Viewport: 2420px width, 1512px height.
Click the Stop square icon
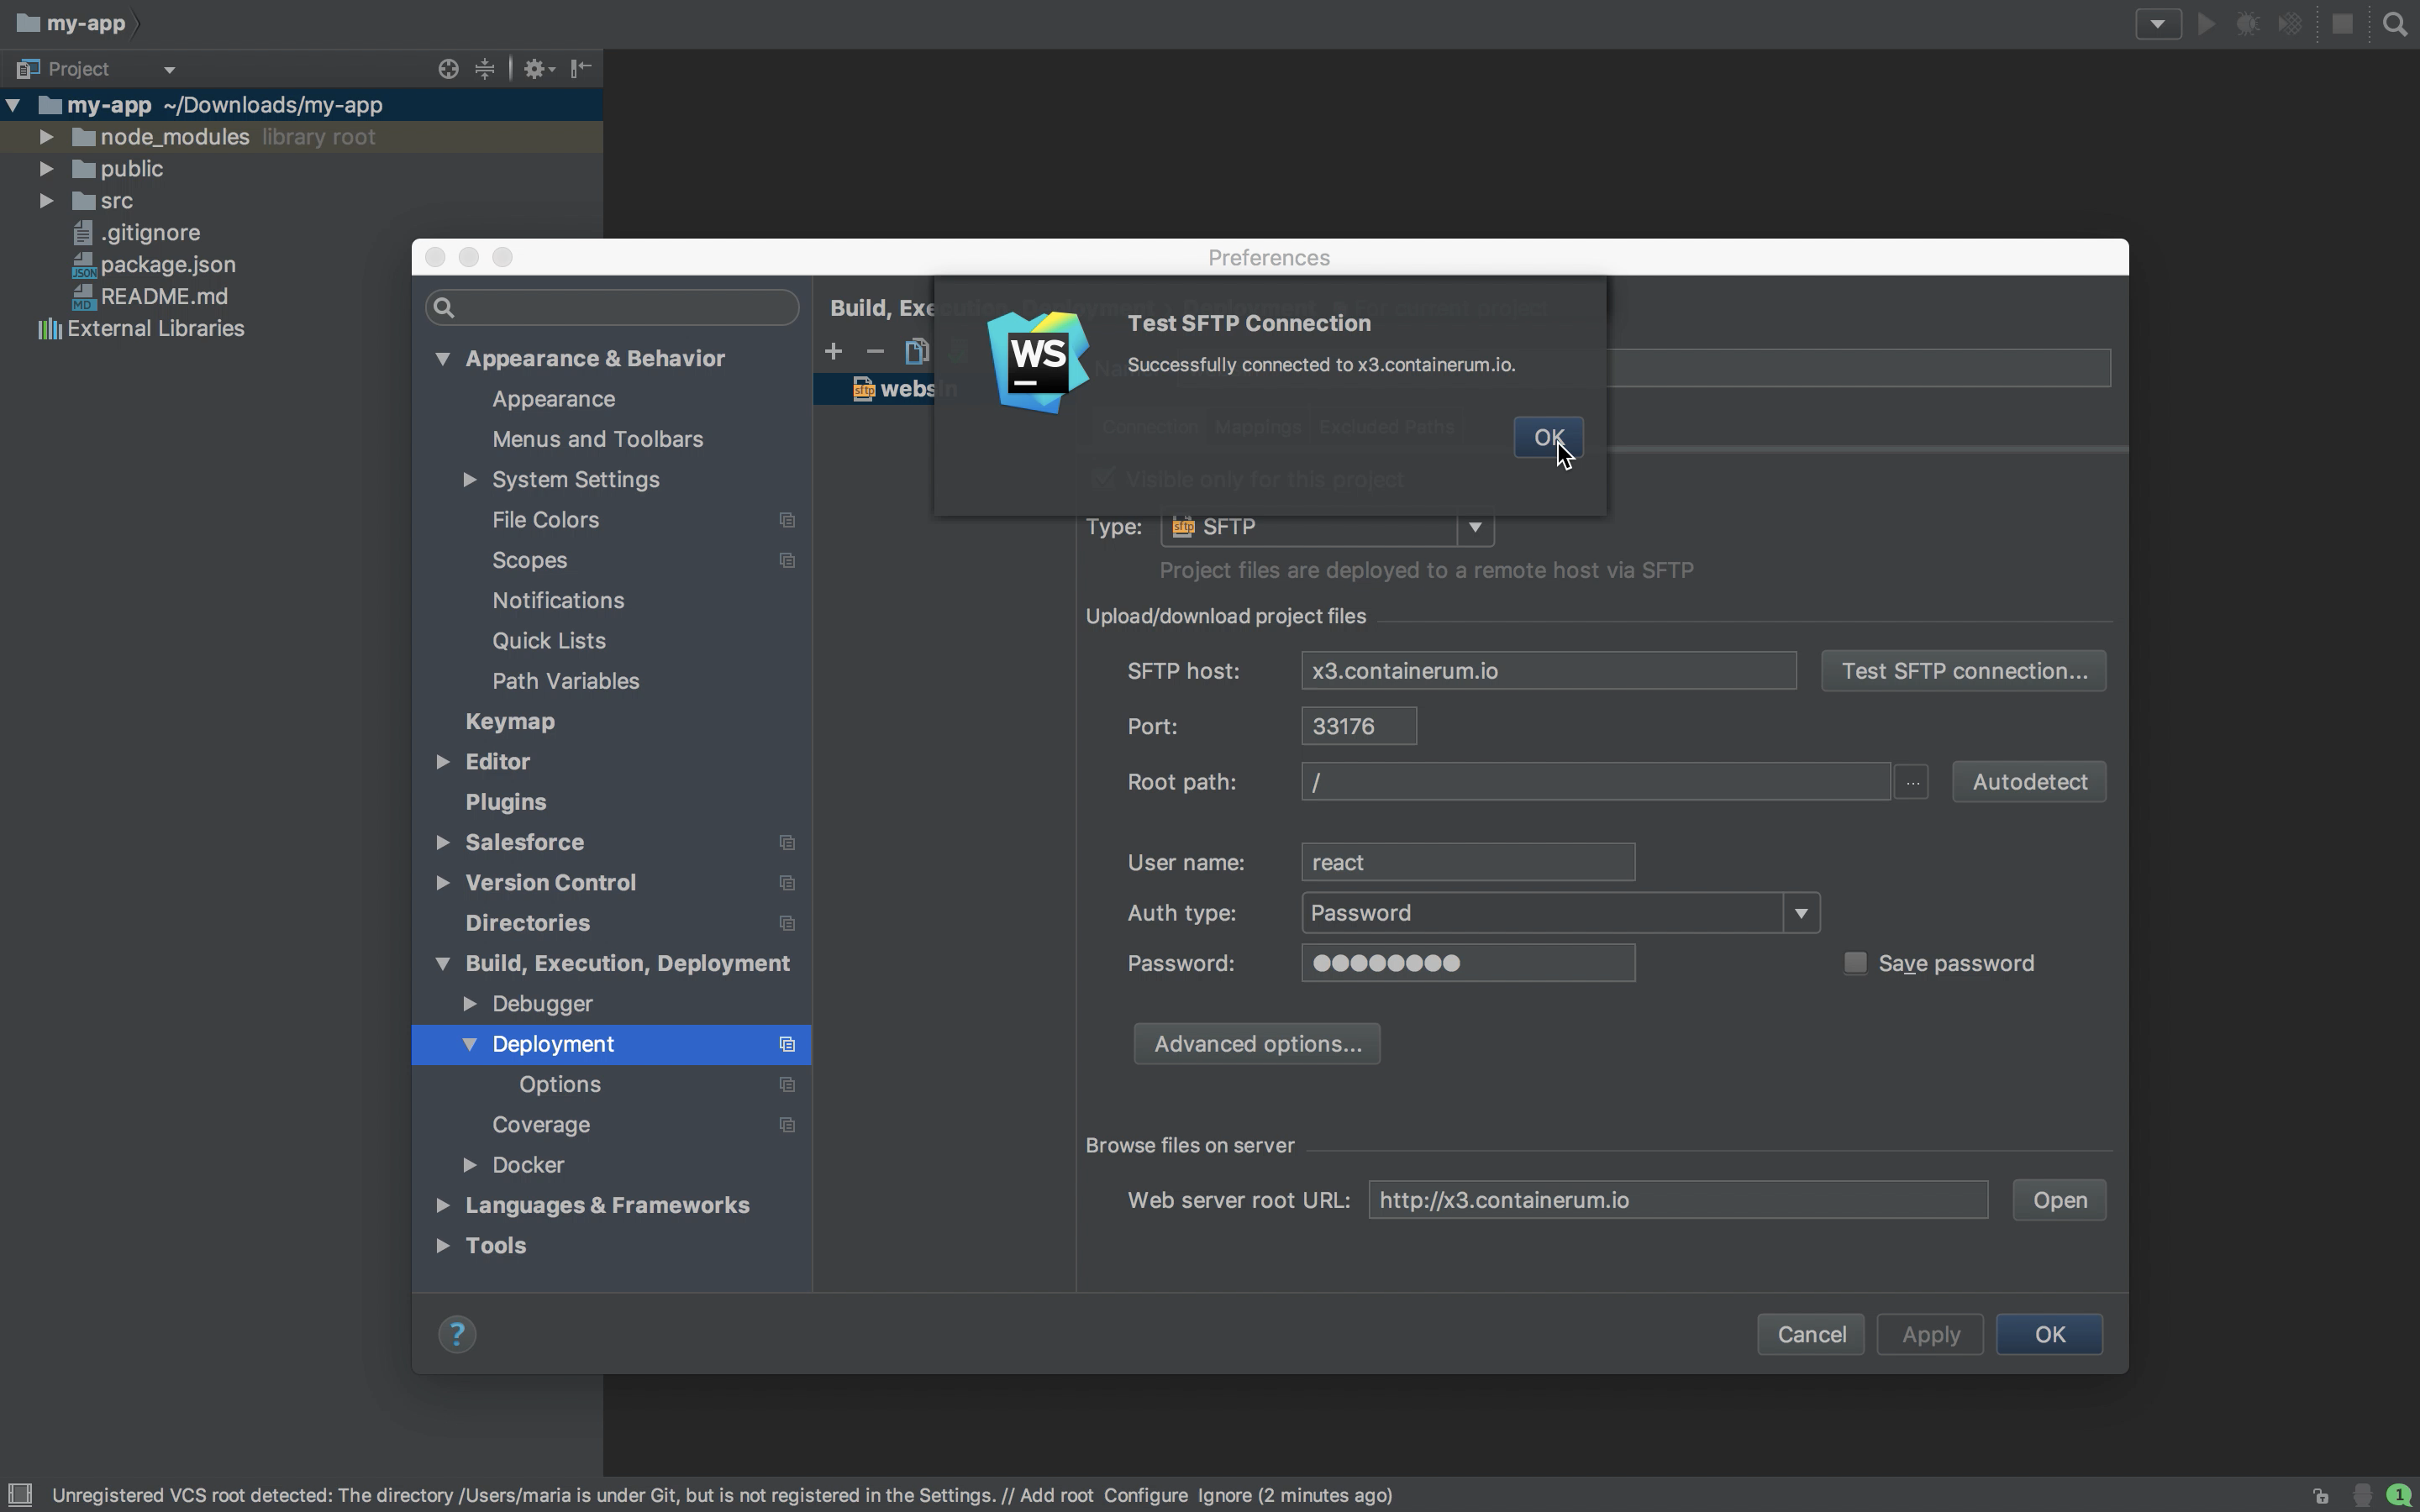click(2342, 24)
